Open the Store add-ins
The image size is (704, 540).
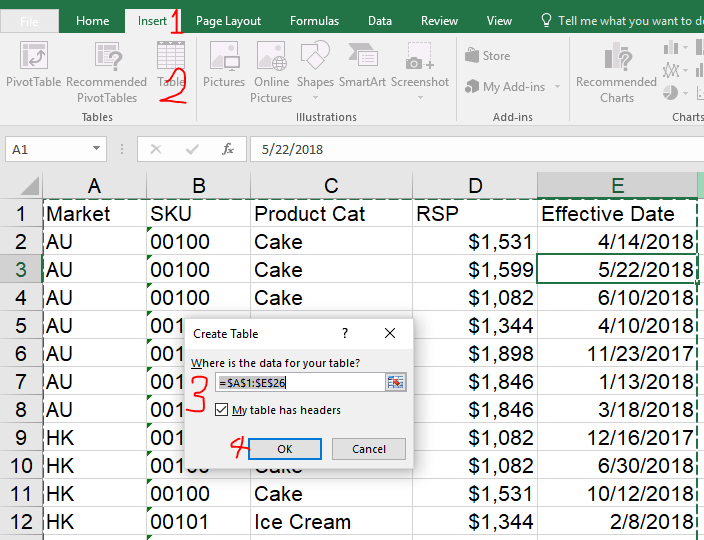point(488,56)
